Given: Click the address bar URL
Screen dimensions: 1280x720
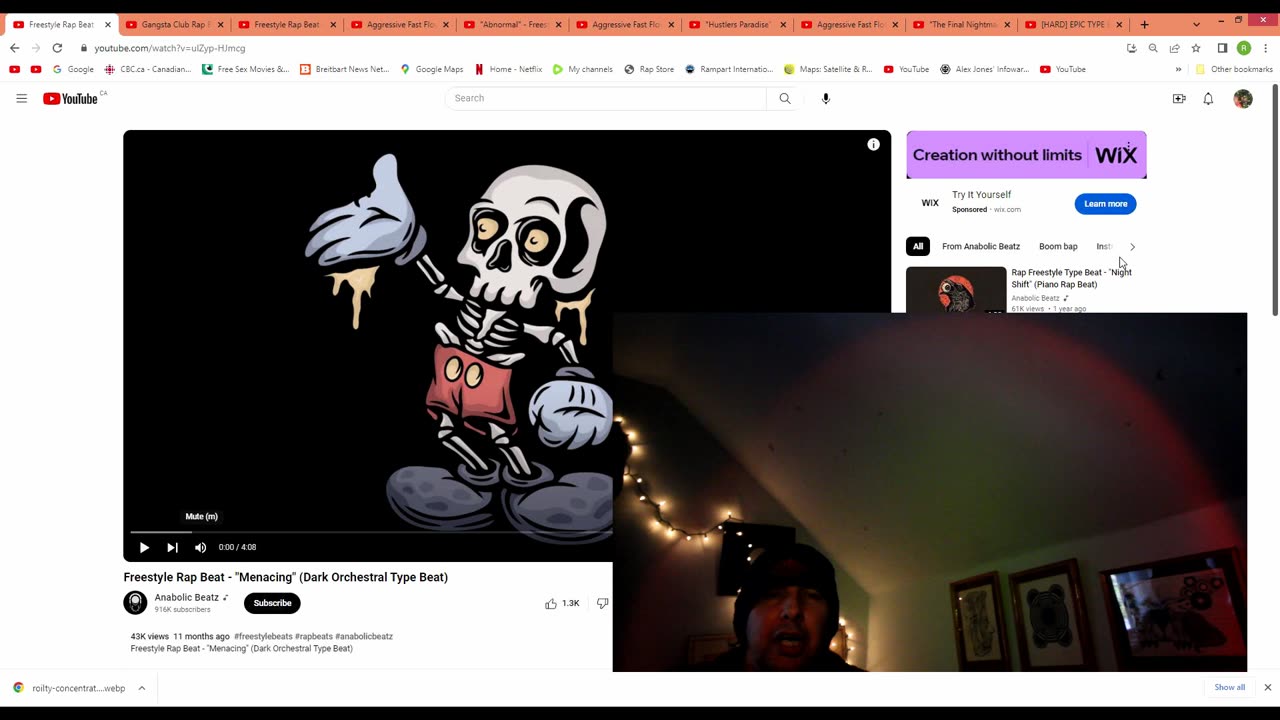Looking at the screenshot, I should tap(170, 48).
